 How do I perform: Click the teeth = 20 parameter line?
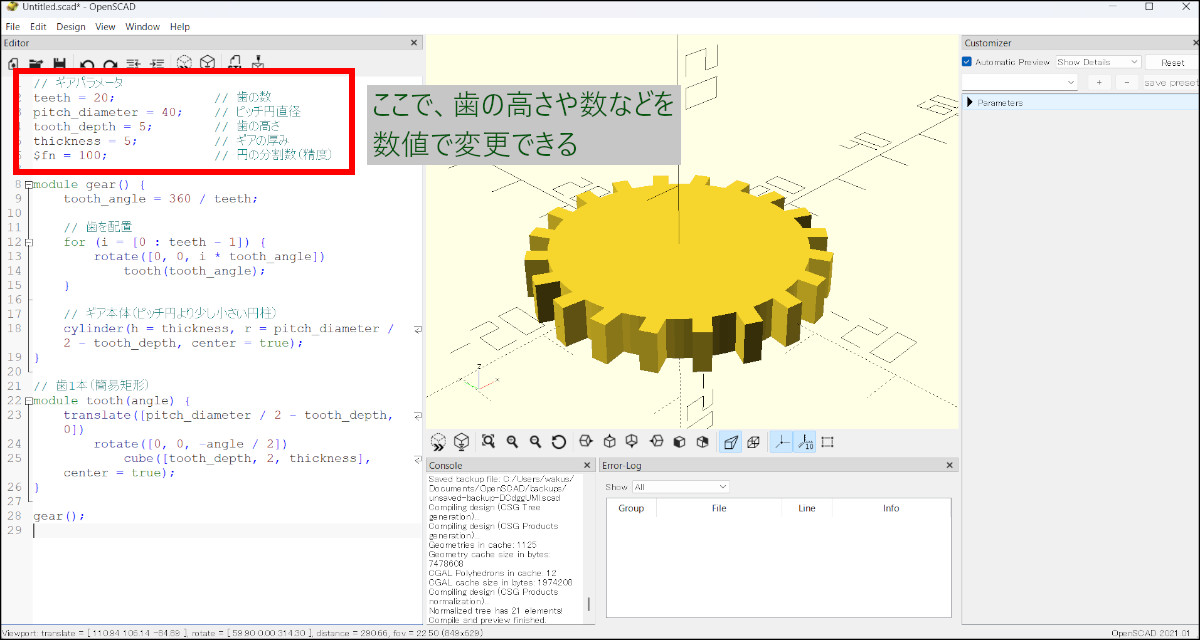pyautogui.click(x=74, y=98)
